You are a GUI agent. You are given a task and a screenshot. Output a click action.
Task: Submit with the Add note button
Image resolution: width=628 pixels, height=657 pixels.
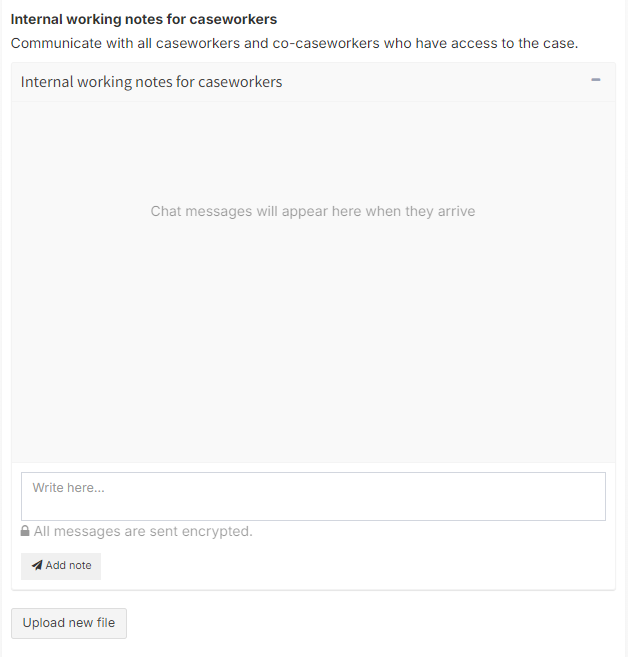coord(61,566)
